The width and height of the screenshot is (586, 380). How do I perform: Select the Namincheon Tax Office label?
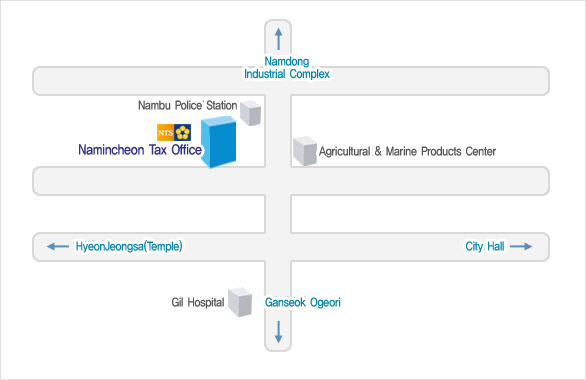pyautogui.click(x=140, y=150)
